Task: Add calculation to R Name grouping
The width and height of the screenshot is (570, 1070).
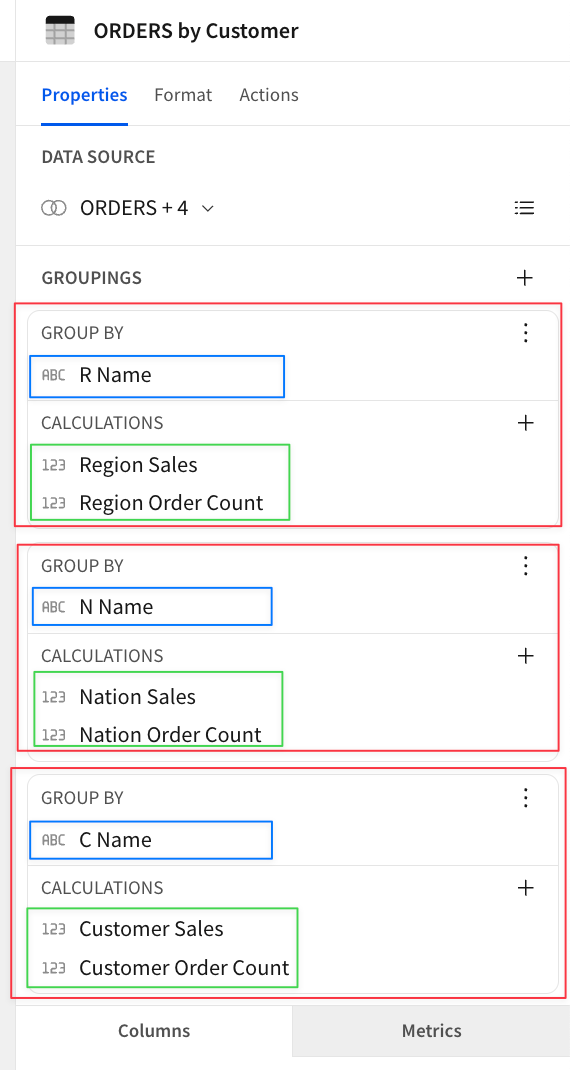Action: point(525,423)
